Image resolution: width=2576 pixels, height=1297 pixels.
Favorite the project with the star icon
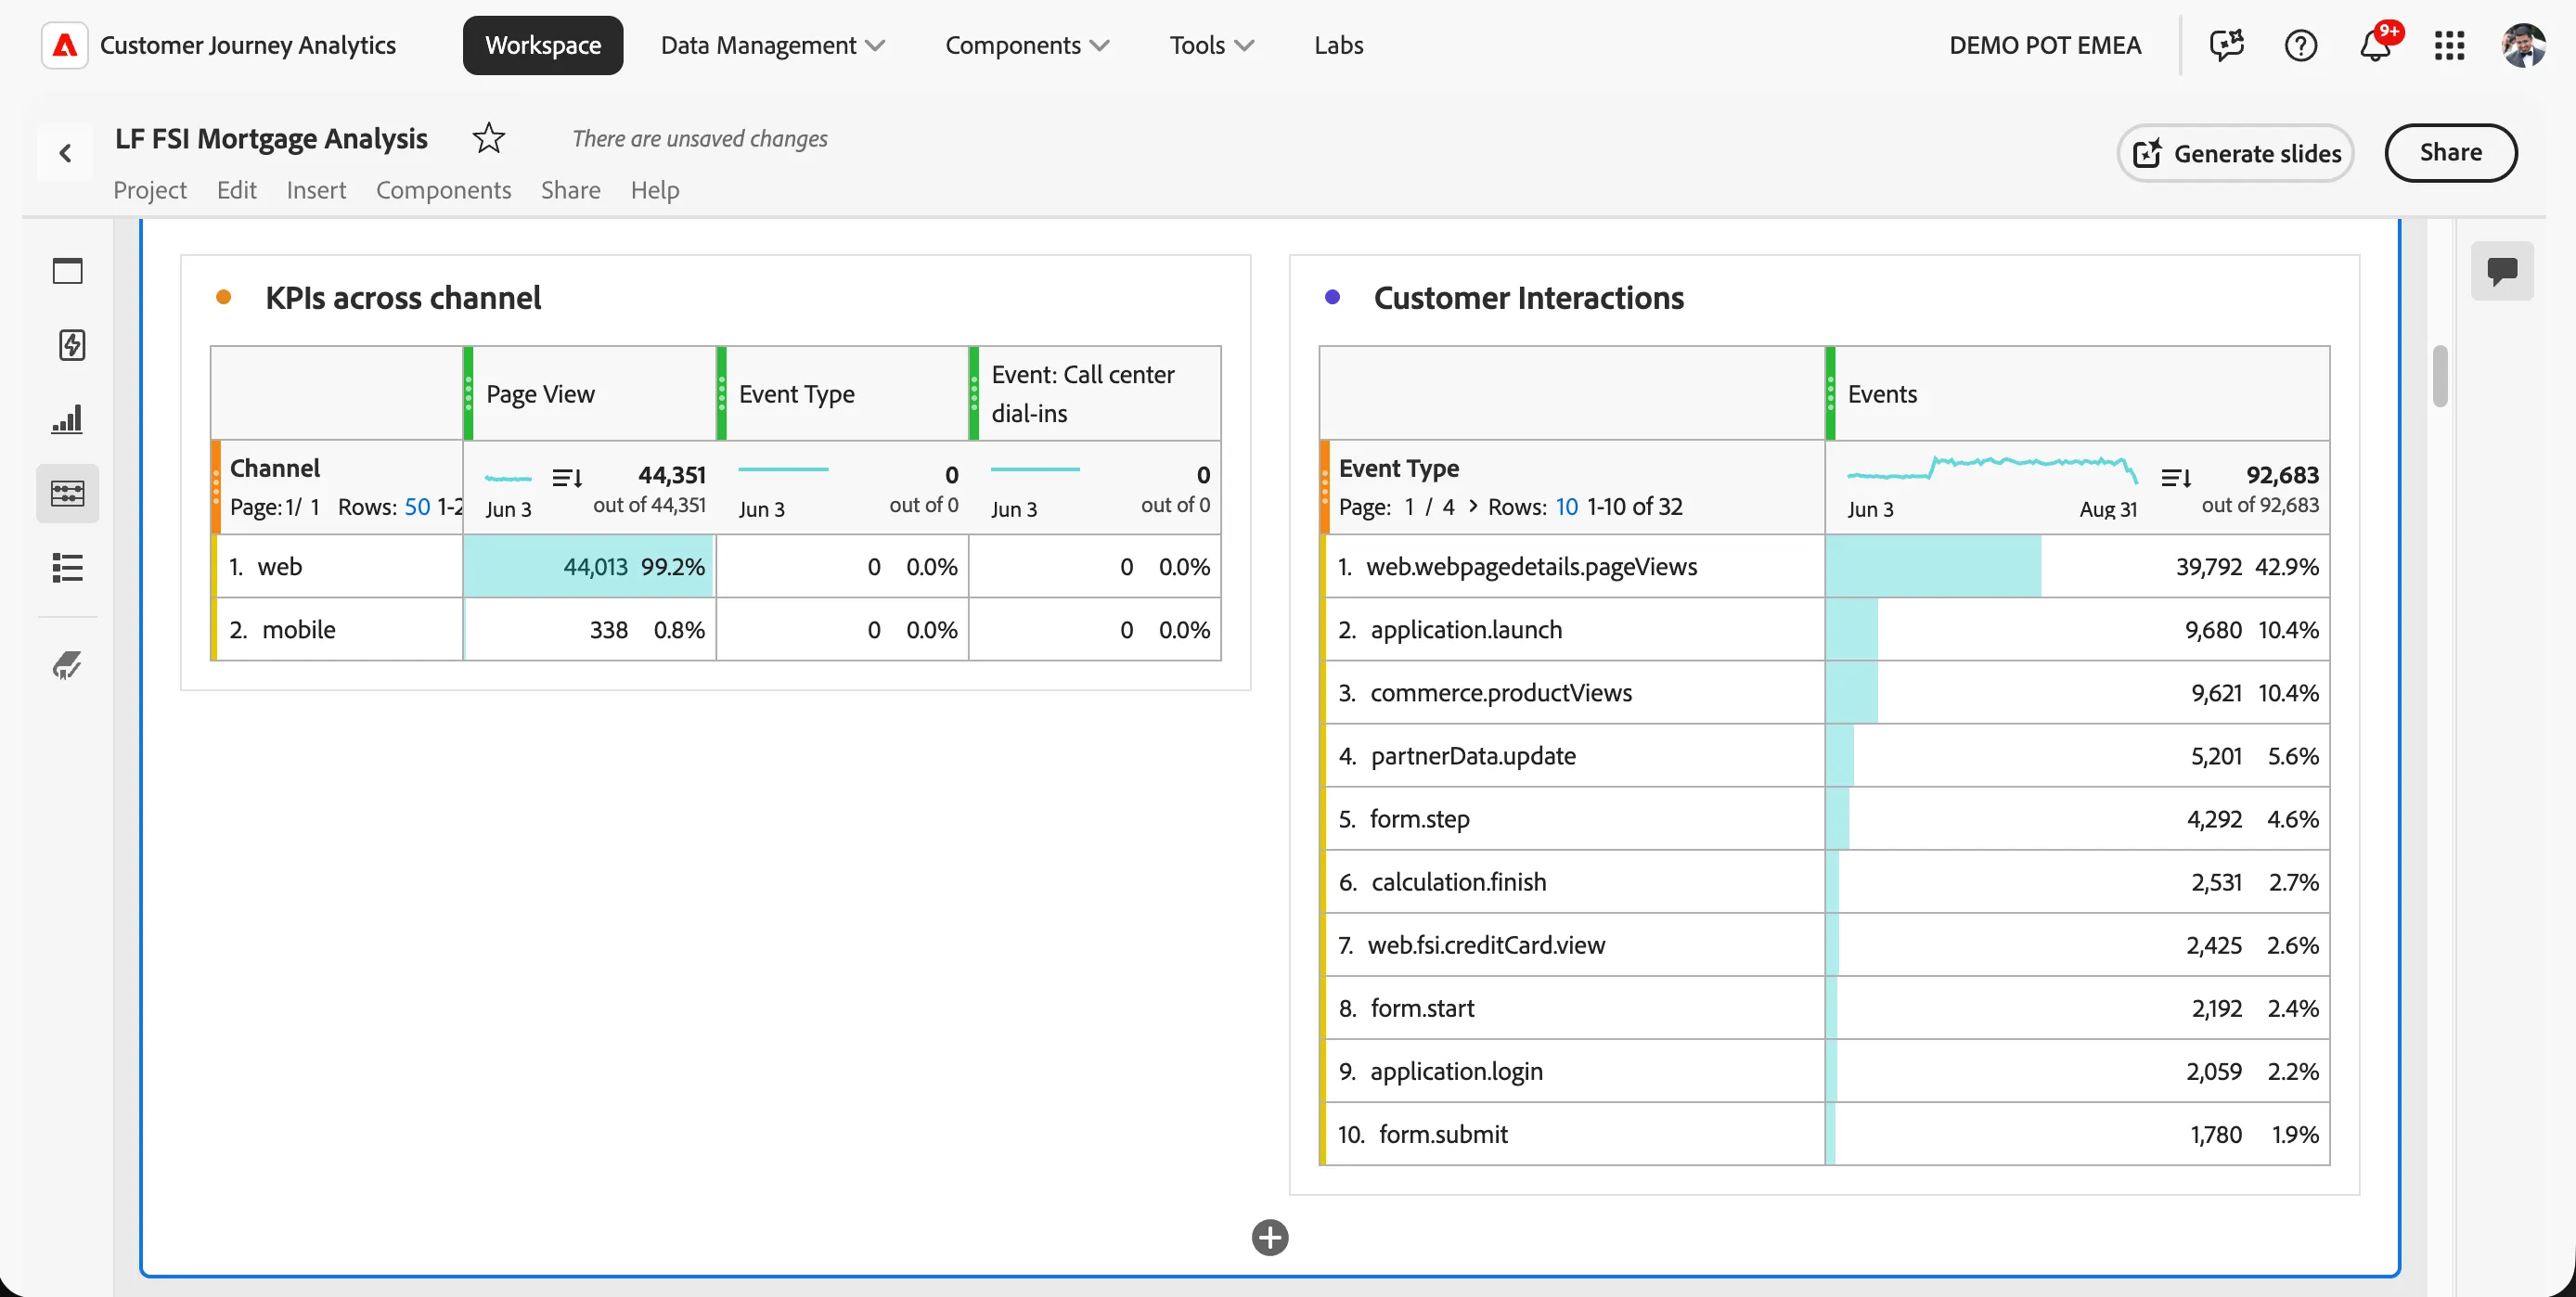pos(488,138)
